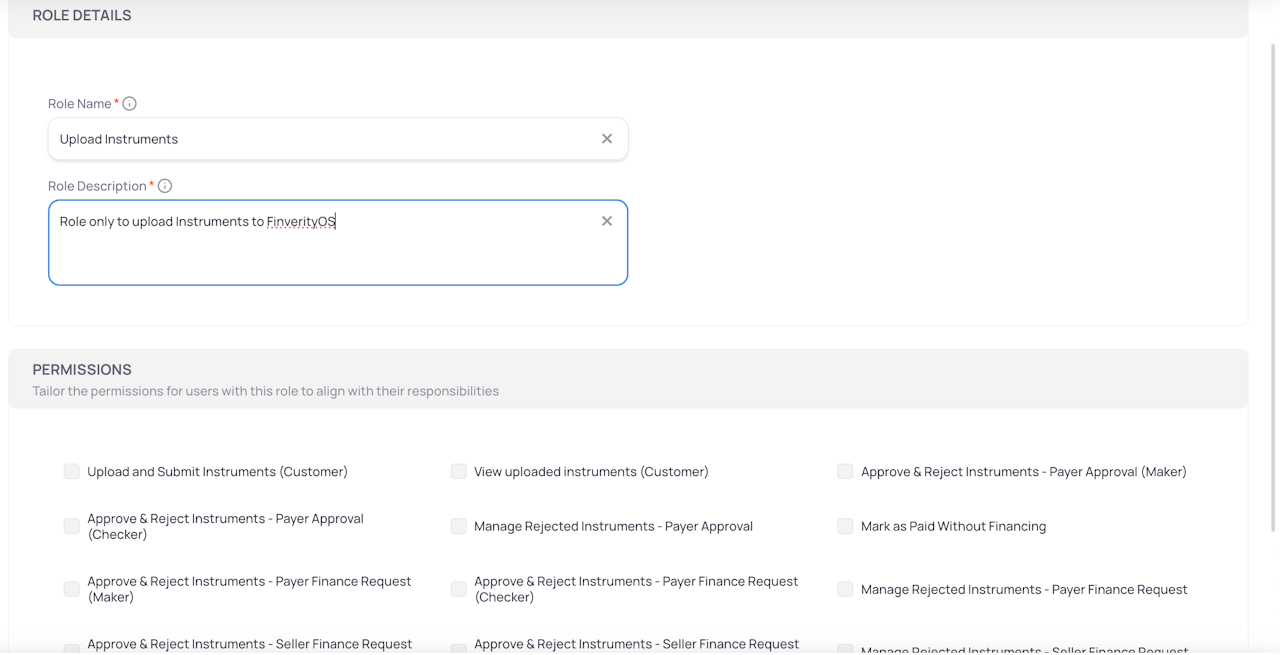Tick Approve & Reject Instruments Payer Approval (Maker)
Image resolution: width=1280 pixels, height=655 pixels.
[846, 471]
